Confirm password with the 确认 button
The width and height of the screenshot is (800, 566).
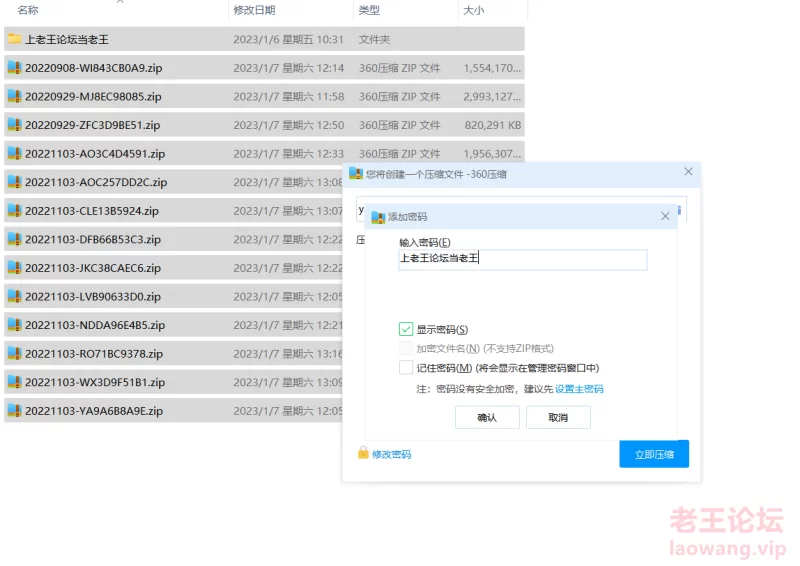(x=487, y=417)
